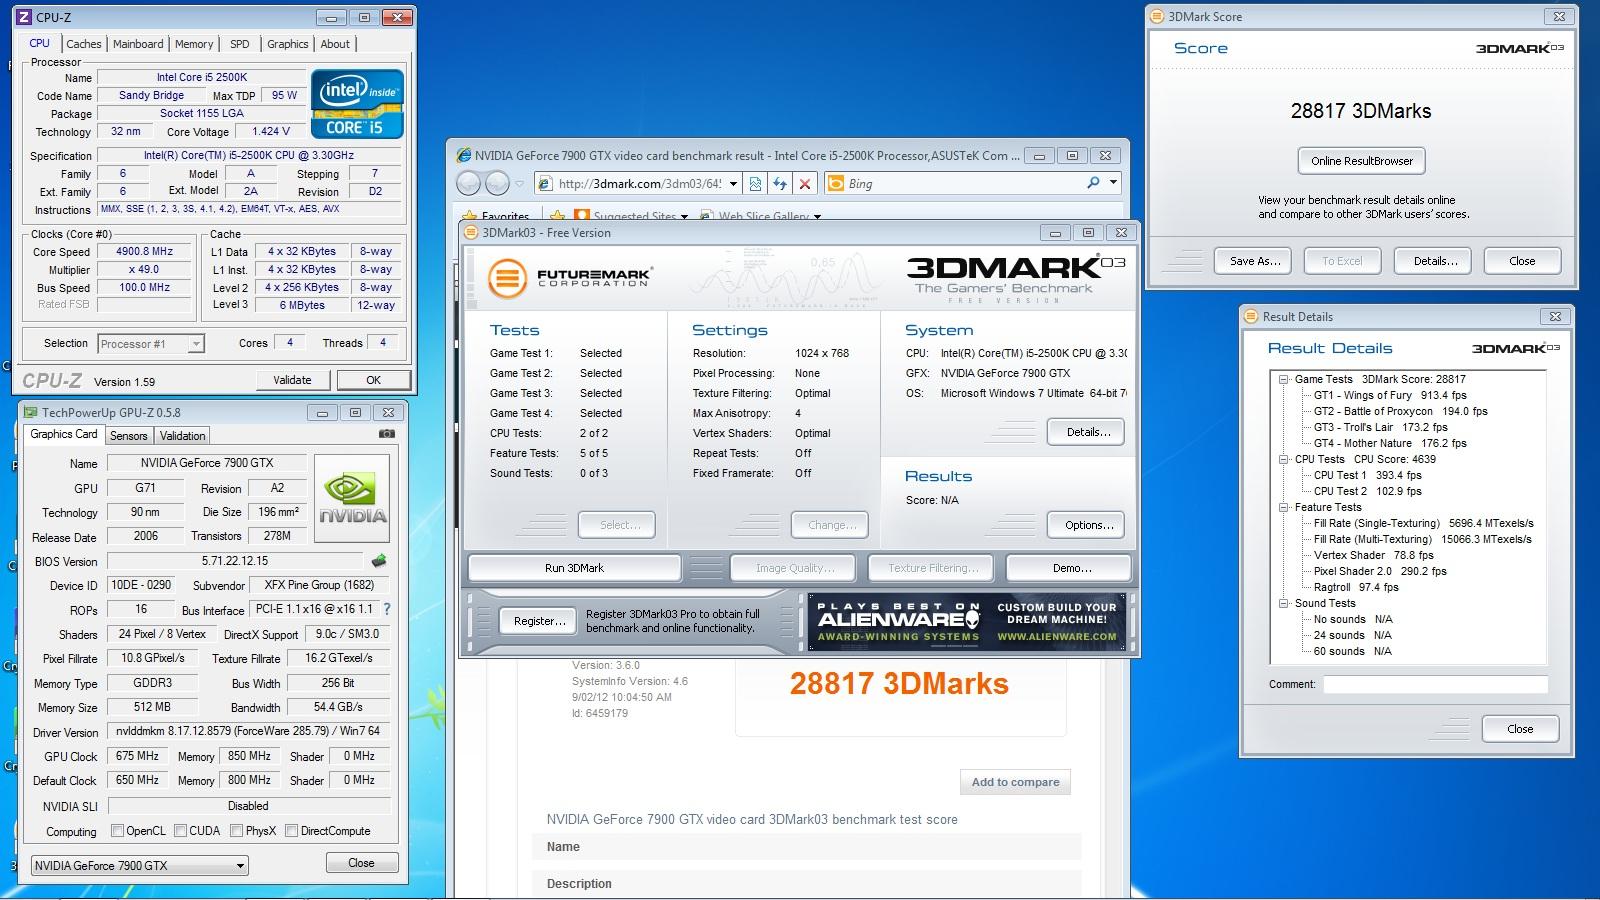1600x900 pixels.
Task: Click the Details button in 3DMark03 System section
Action: (1088, 432)
